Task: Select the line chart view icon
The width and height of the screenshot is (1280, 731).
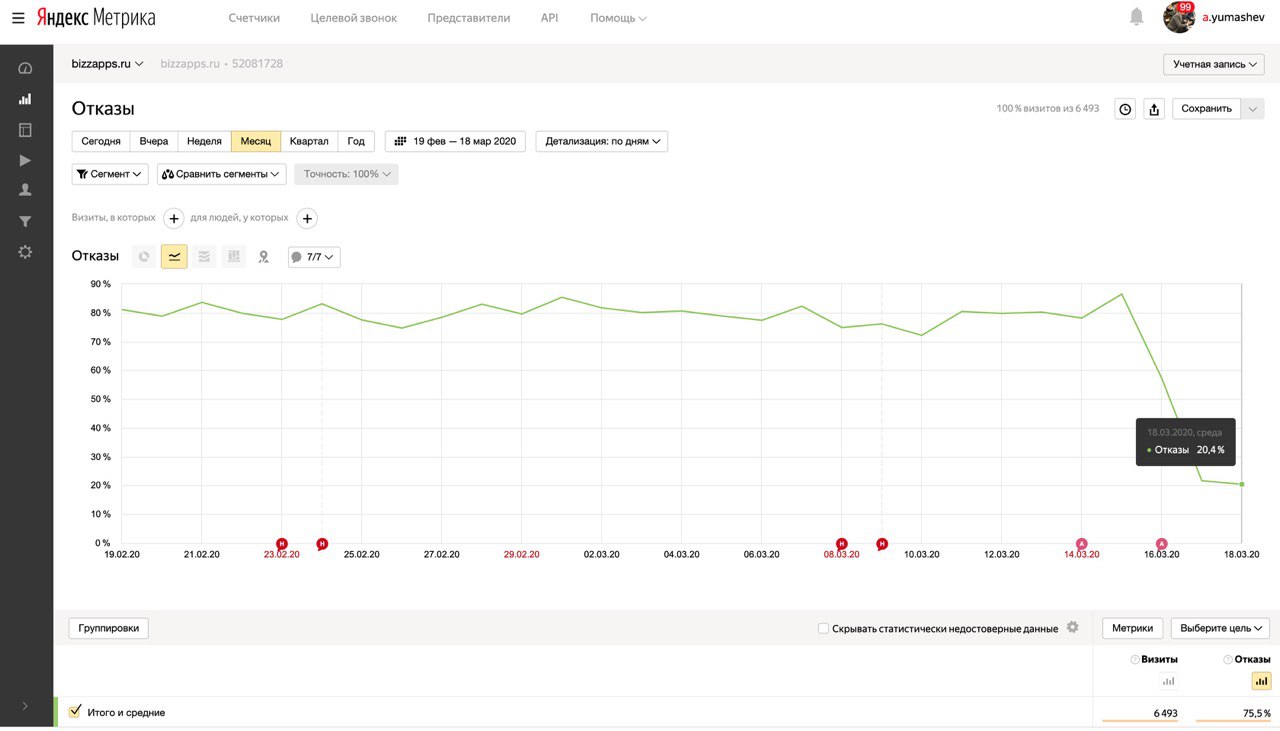Action: click(x=174, y=257)
